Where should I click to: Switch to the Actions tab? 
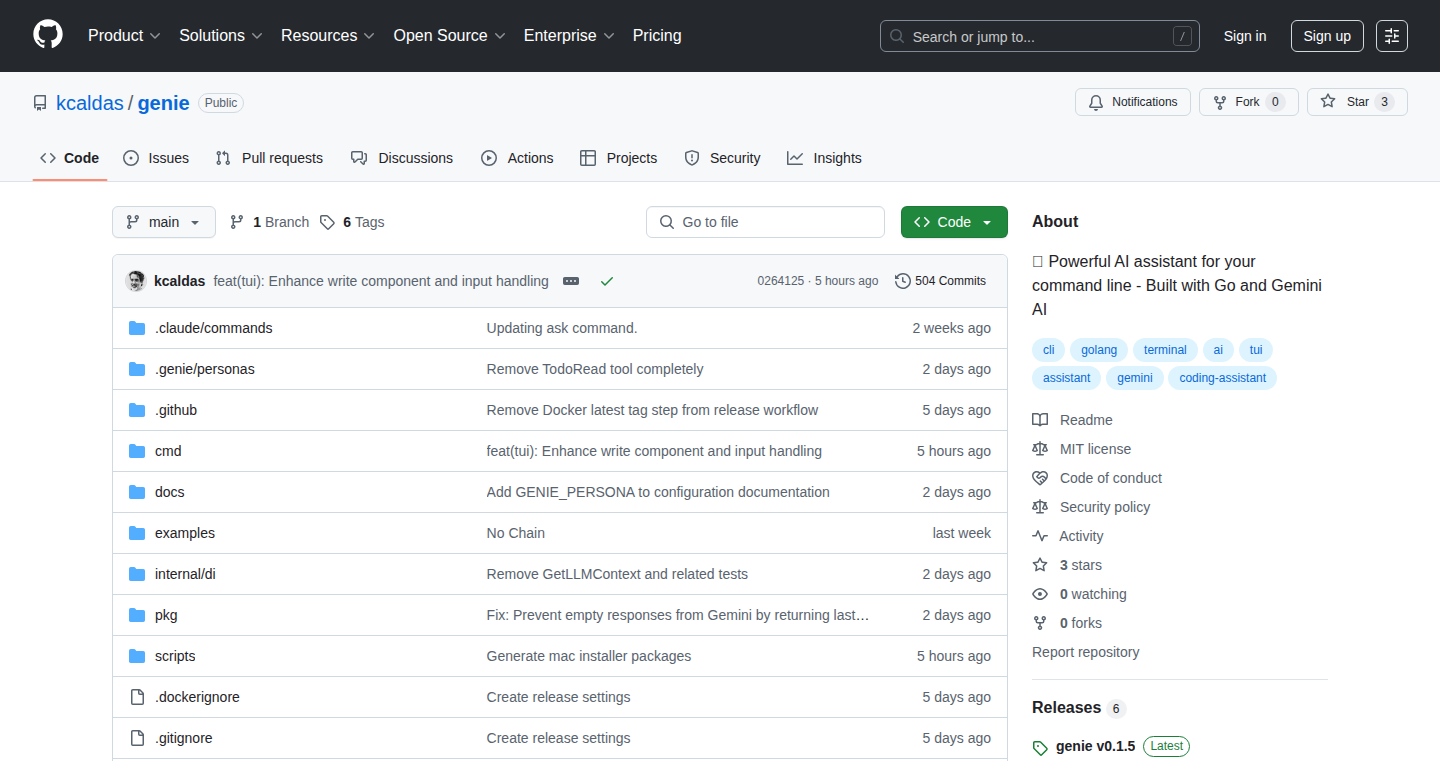517,158
